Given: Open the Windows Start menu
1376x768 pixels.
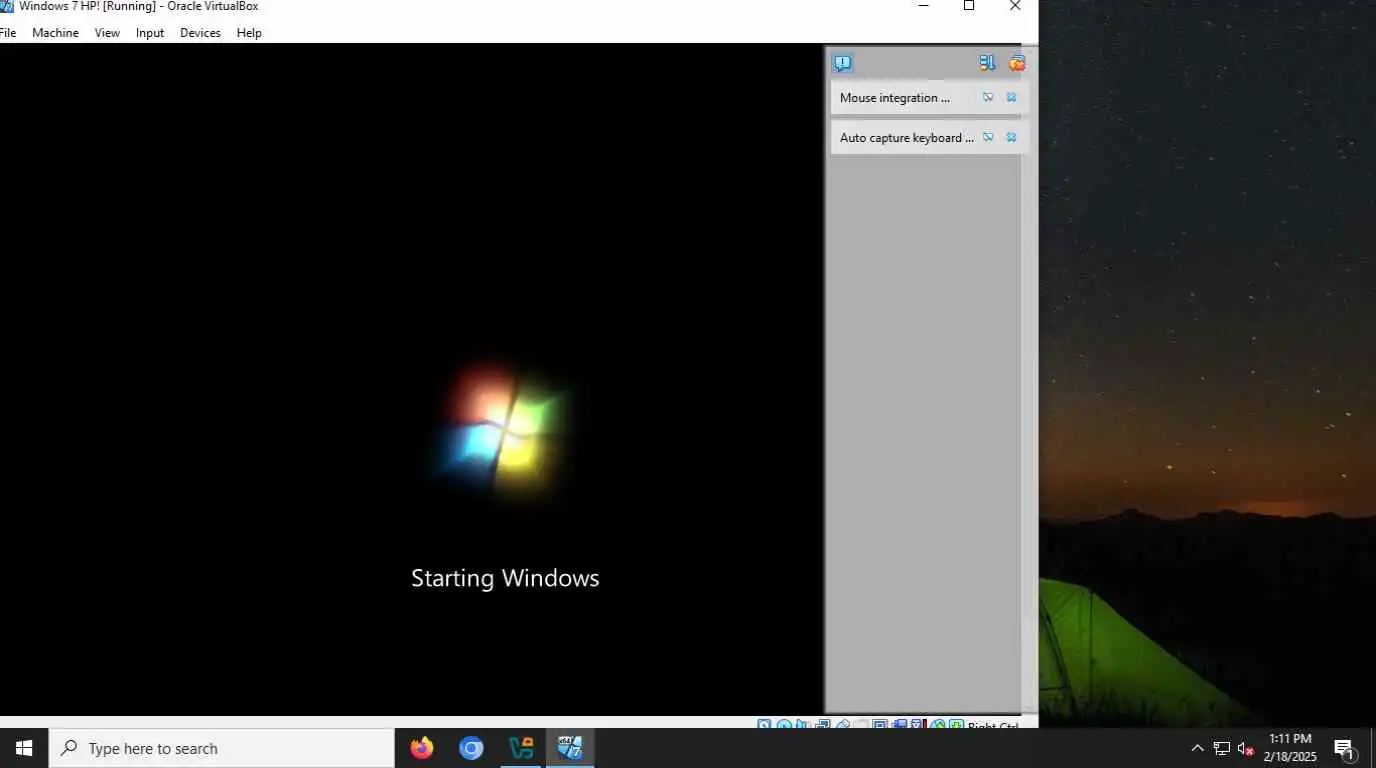Looking at the screenshot, I should click(x=24, y=748).
